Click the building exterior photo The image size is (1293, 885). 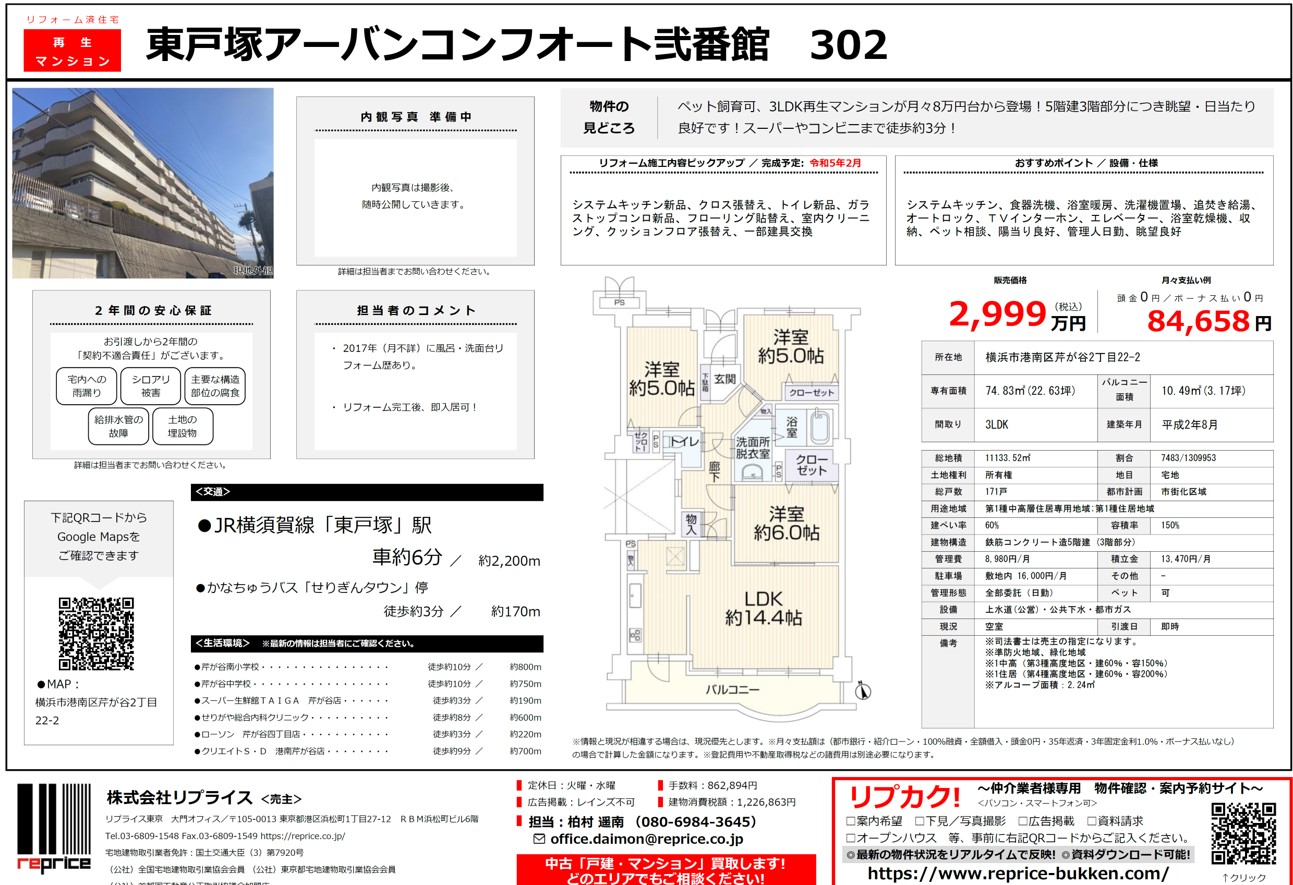click(143, 183)
